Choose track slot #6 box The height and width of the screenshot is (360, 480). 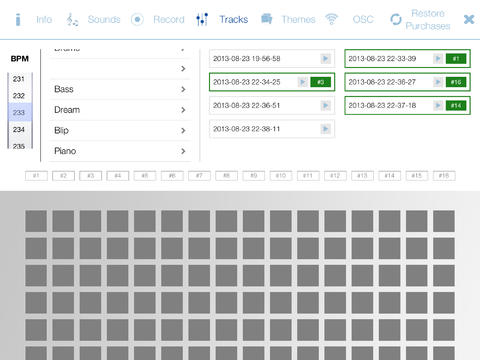(x=172, y=176)
